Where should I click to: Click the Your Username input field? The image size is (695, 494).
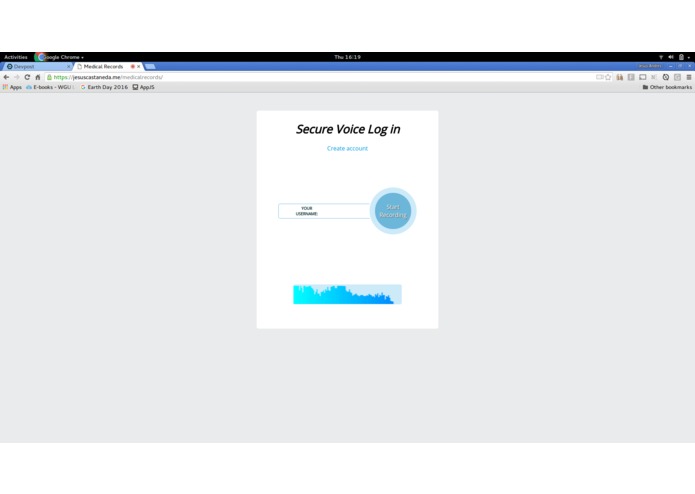[x=324, y=211]
